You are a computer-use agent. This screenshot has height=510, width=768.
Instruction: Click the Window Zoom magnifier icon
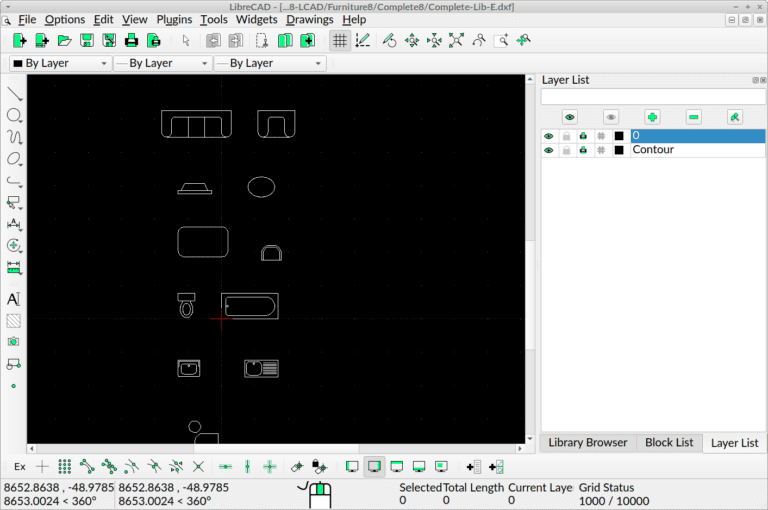pos(501,40)
